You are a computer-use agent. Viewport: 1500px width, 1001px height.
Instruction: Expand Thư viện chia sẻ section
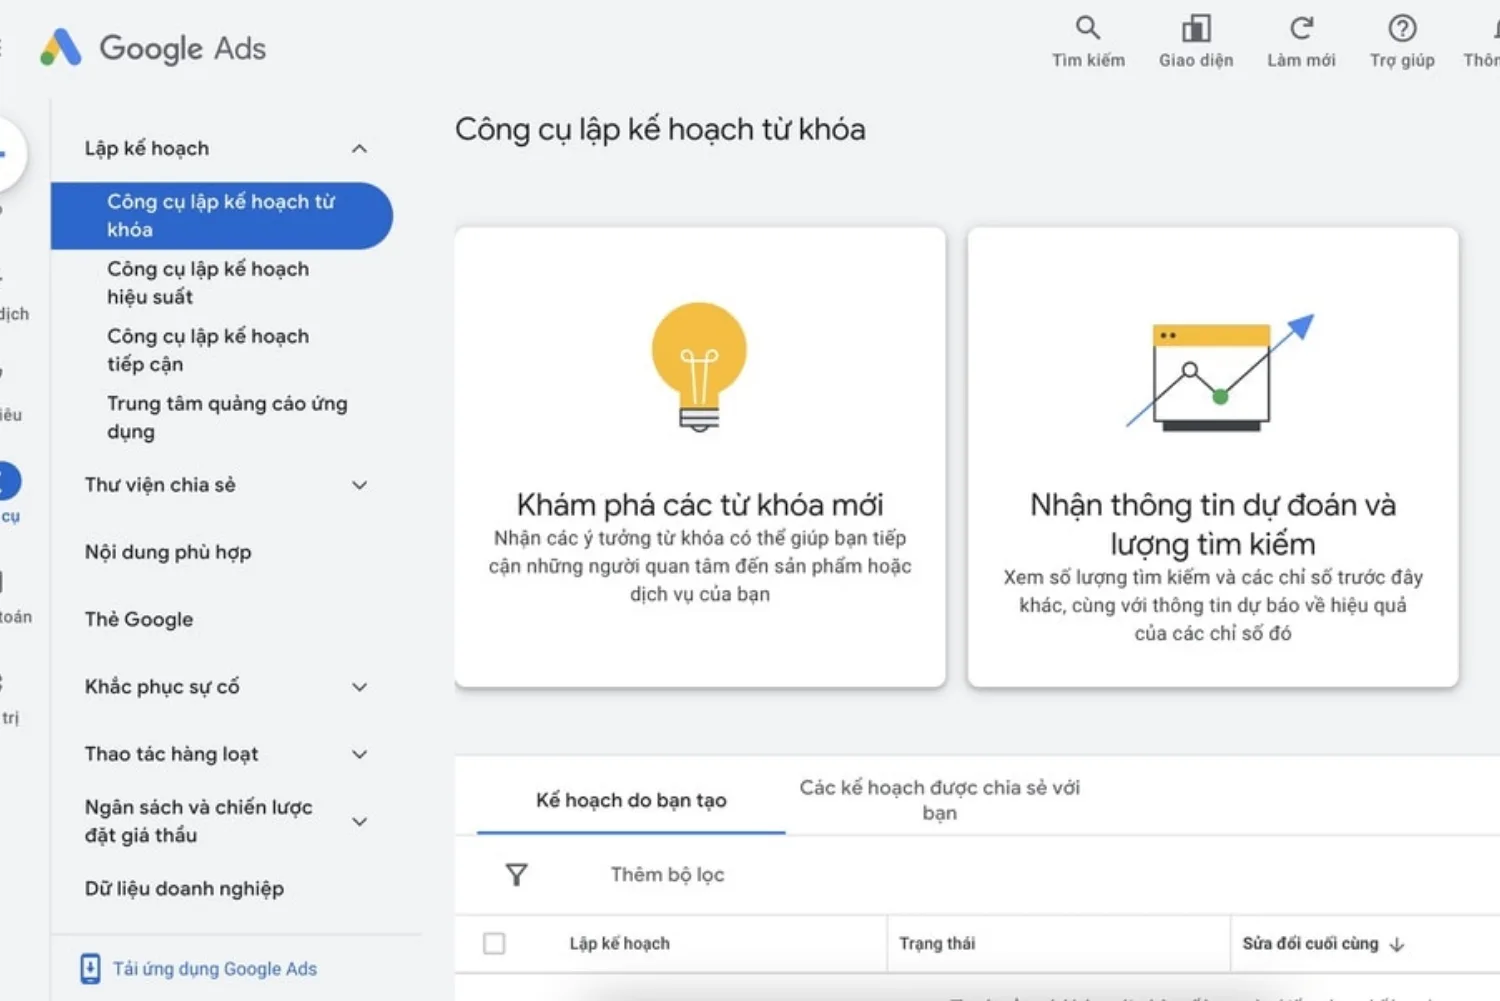coord(359,485)
